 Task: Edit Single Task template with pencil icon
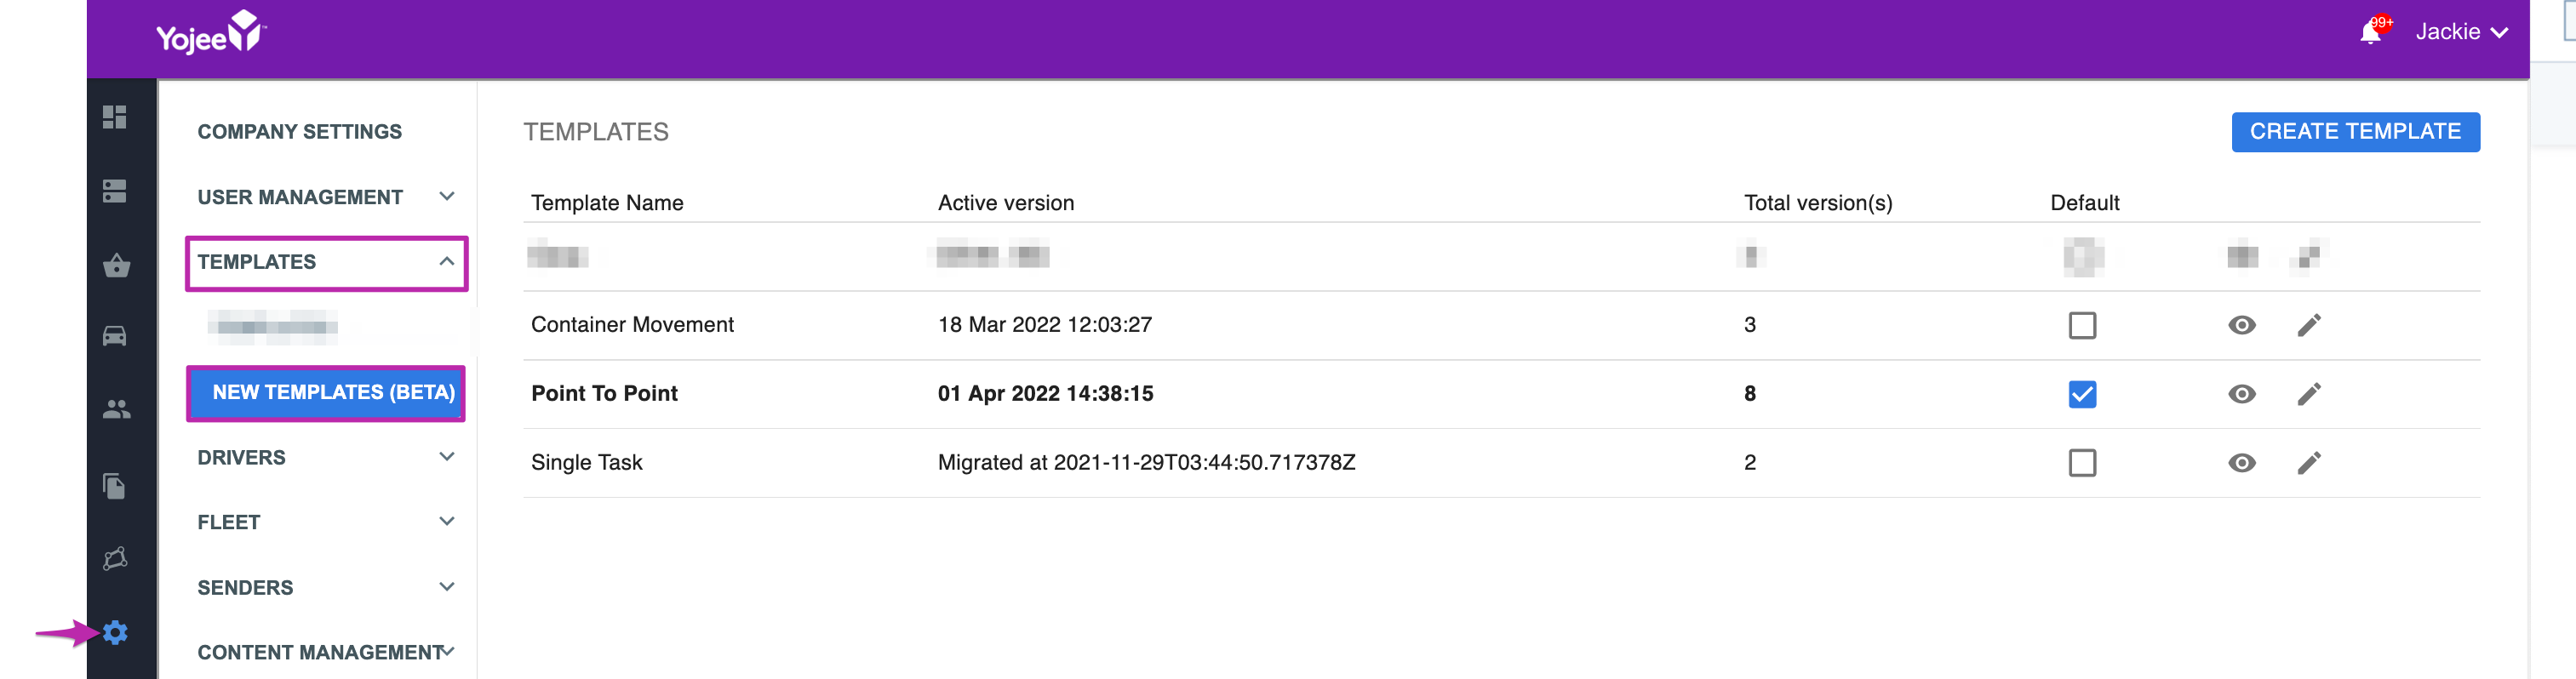point(2309,463)
